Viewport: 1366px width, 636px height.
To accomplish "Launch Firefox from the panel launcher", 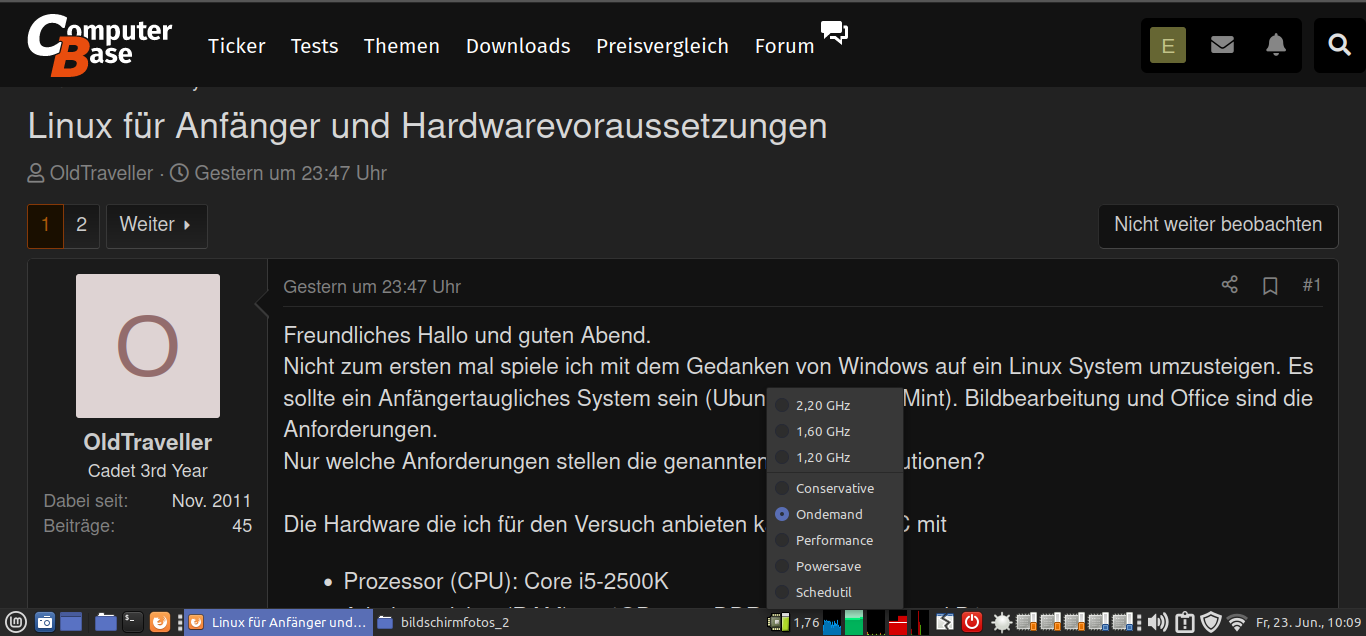I will [159, 622].
